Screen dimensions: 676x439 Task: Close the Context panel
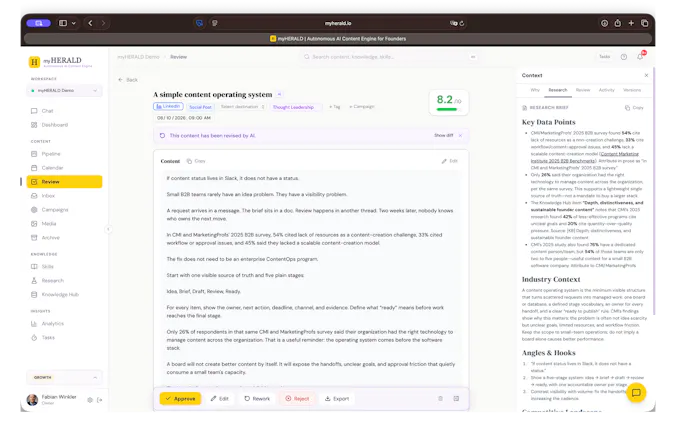click(646, 75)
